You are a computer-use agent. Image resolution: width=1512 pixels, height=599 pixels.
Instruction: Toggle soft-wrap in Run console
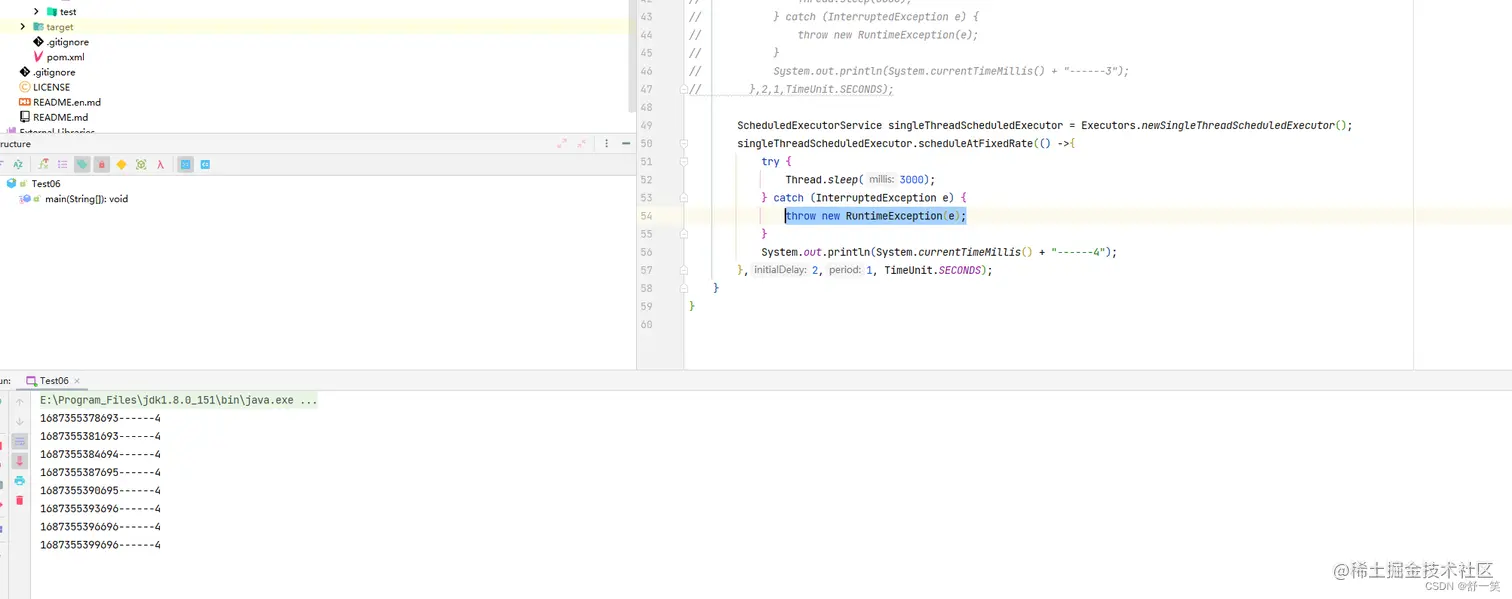pyautogui.click(x=19, y=441)
